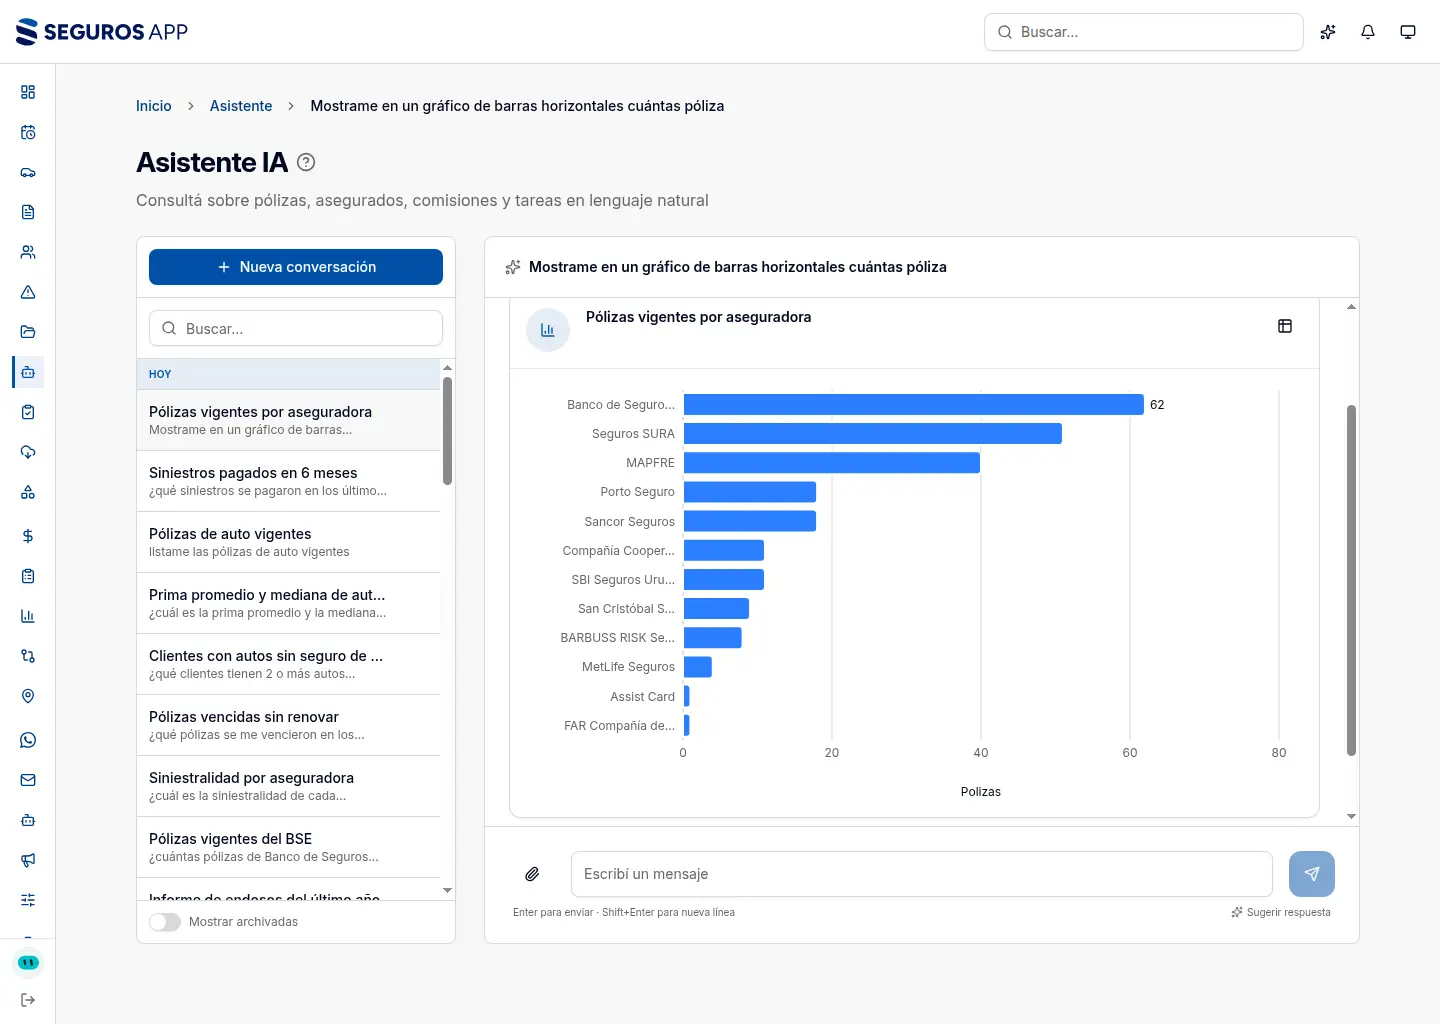Viewport: 1440px width, 1024px height.
Task: Switch chart to table view icon
Action: pos(1285,326)
